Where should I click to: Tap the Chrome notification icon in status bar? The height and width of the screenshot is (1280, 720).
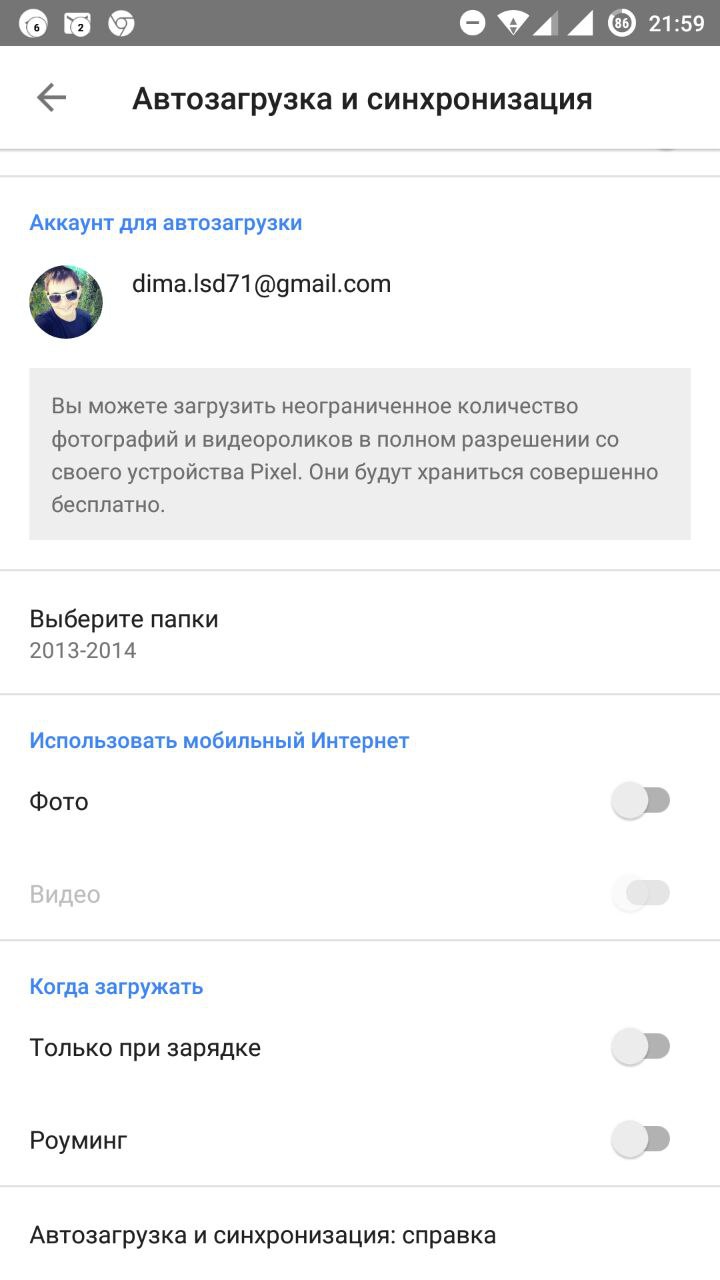(x=121, y=24)
